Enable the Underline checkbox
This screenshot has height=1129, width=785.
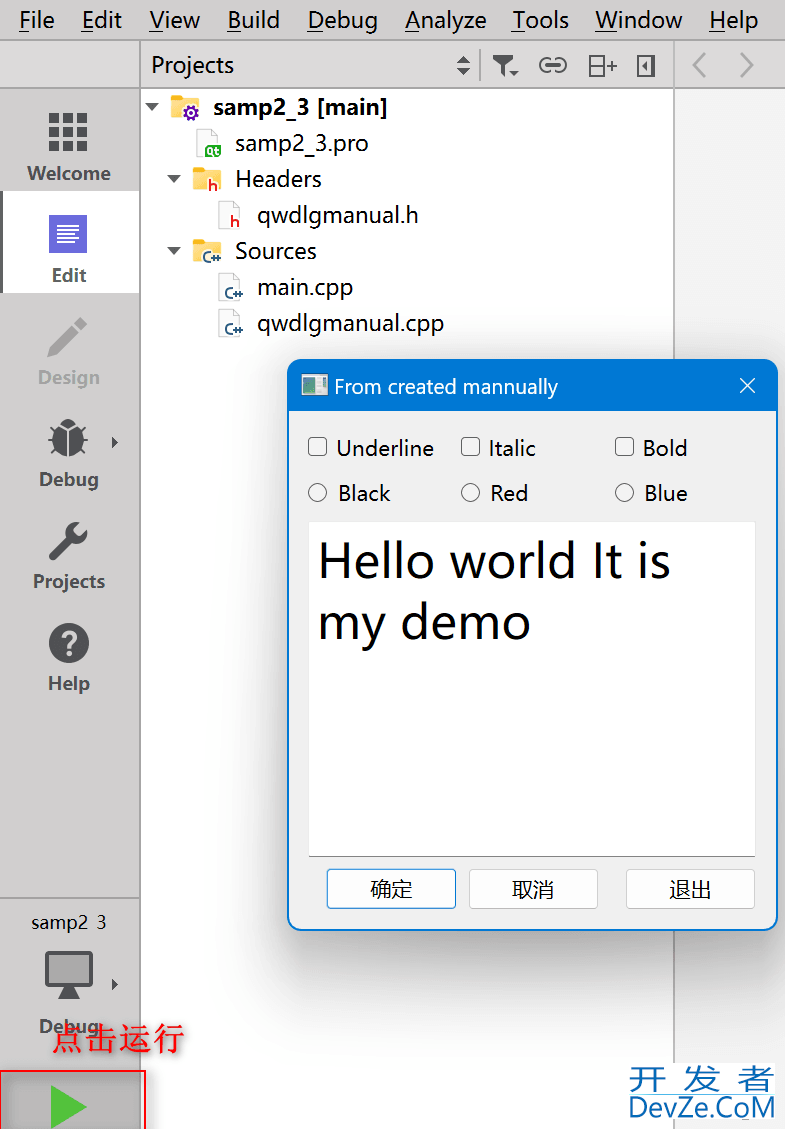(318, 447)
